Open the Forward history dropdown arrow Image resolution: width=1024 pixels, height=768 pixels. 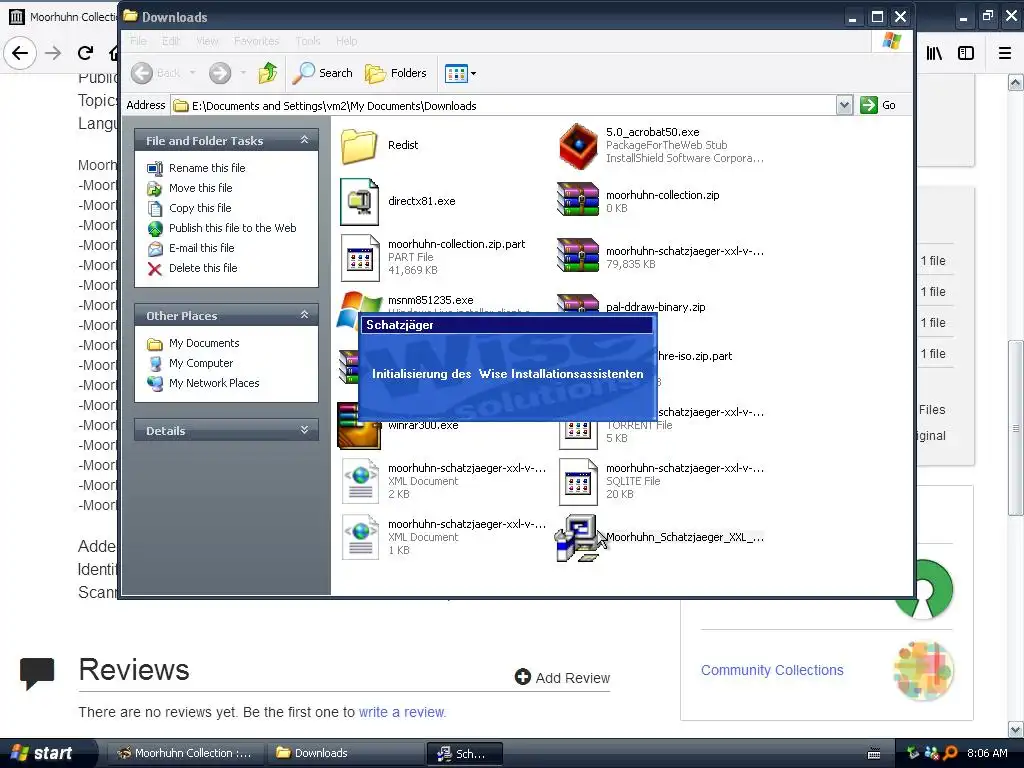(243, 73)
